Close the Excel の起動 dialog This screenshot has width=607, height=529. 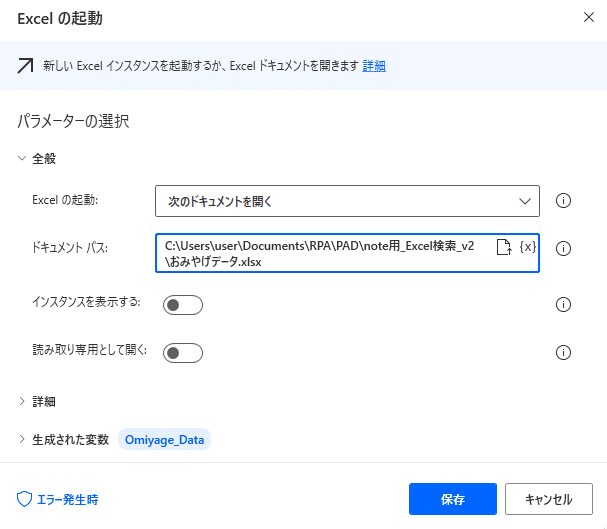[x=589, y=17]
